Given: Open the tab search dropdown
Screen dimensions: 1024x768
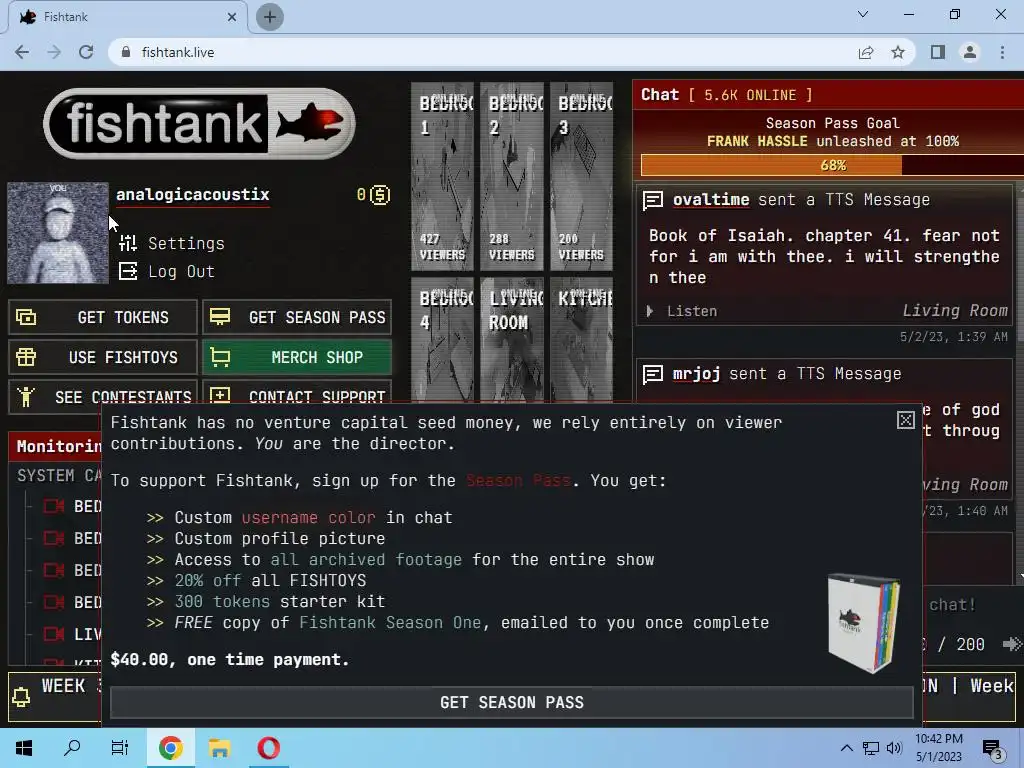Looking at the screenshot, I should 863,14.
